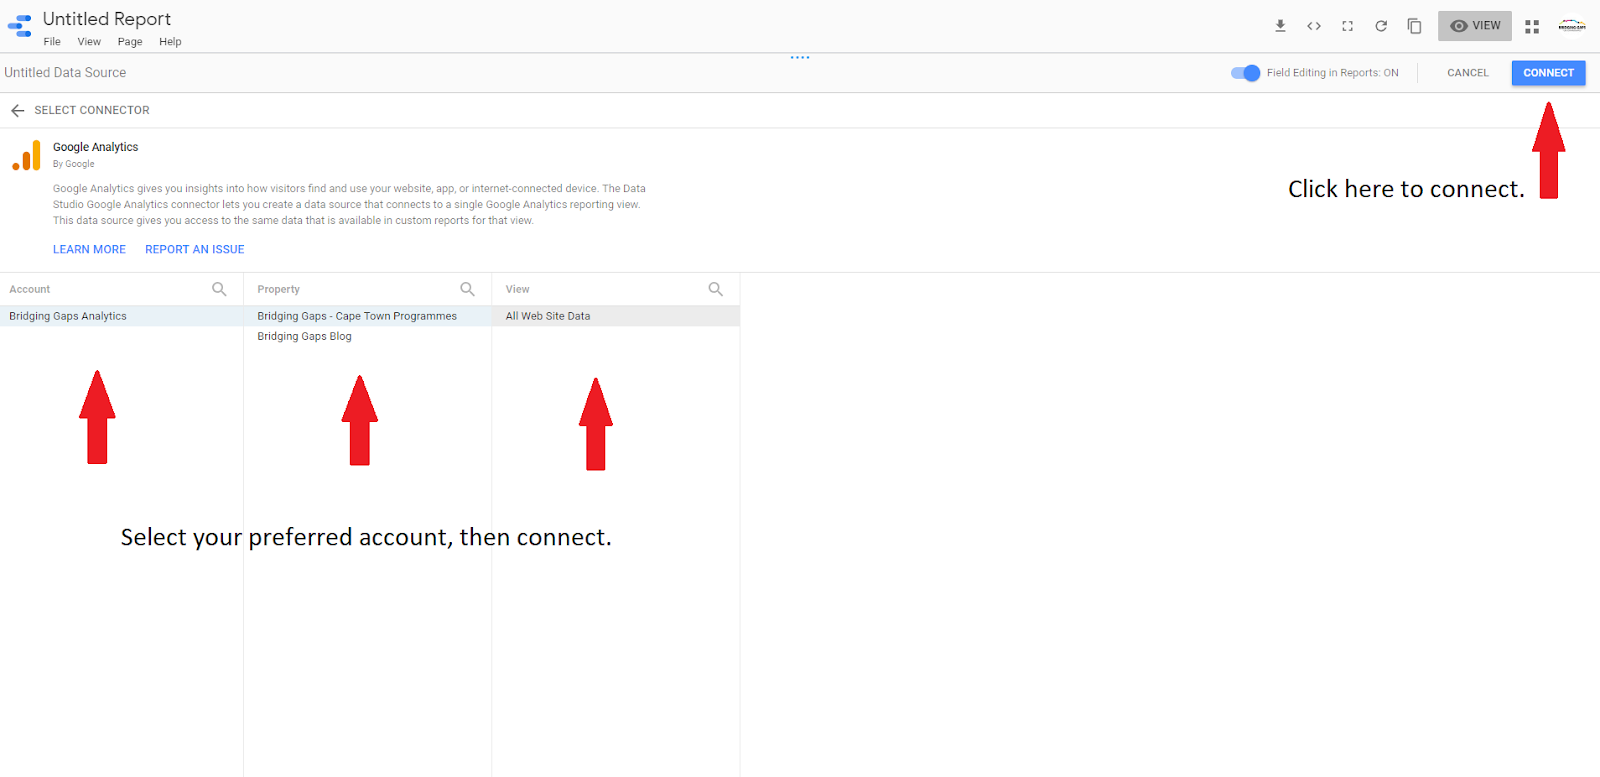Click the Data Studio logo icon
The image size is (1600, 777).
pyautogui.click(x=20, y=26)
